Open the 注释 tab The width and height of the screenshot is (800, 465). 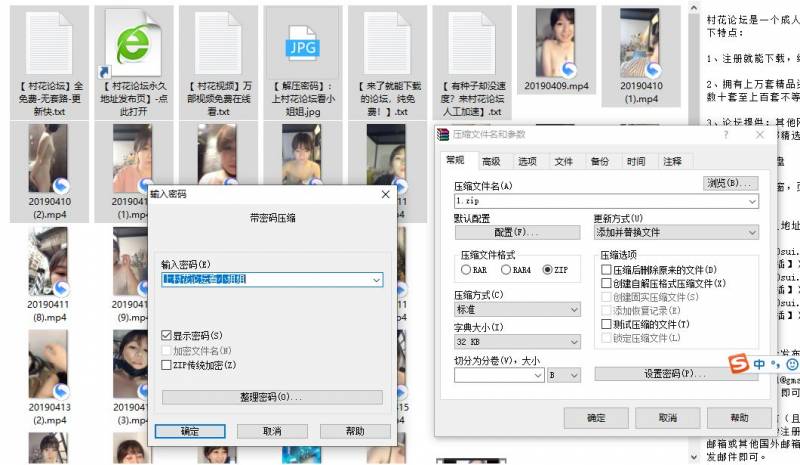[x=672, y=160]
